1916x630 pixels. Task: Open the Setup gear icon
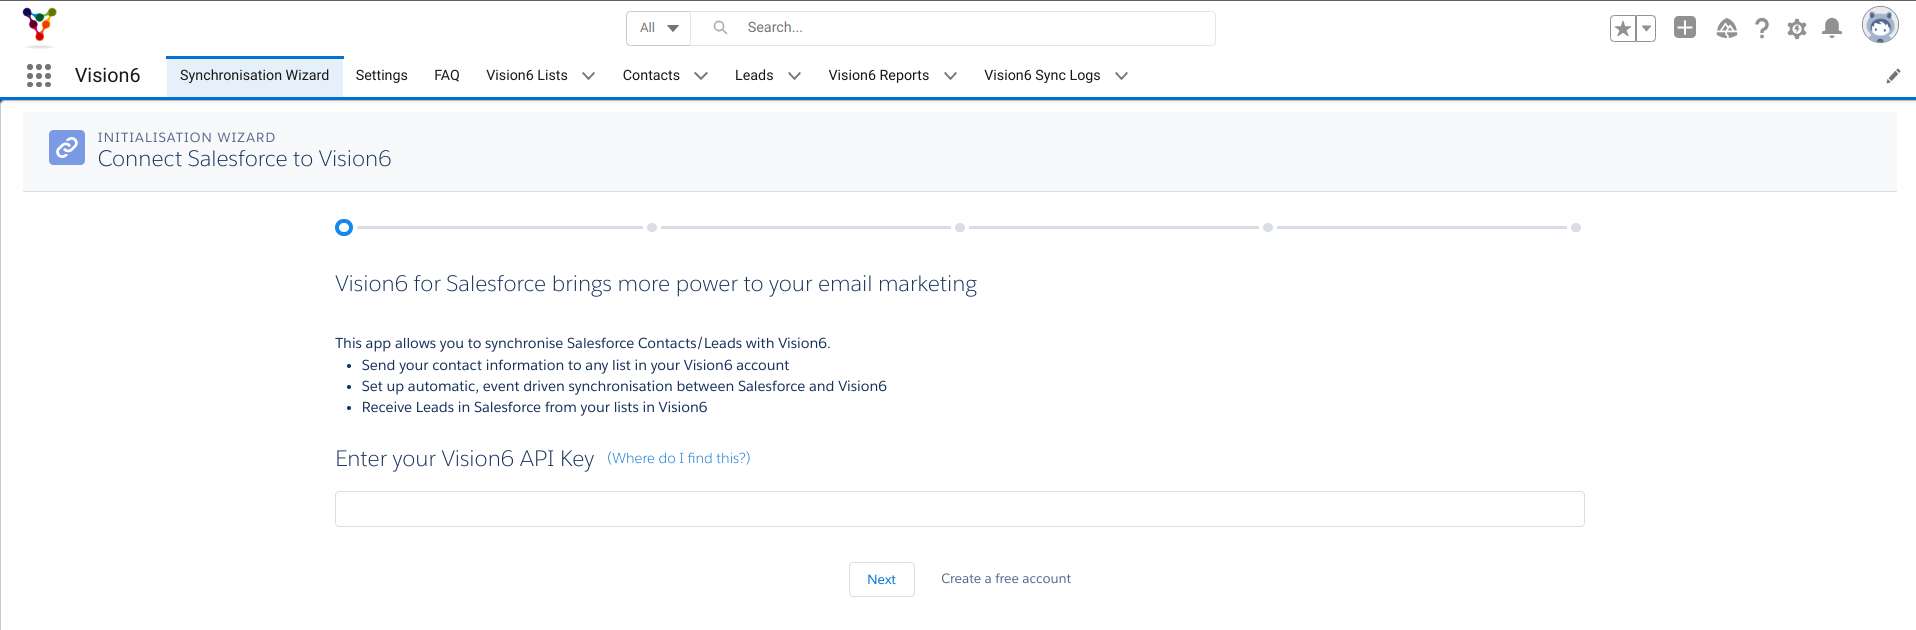1797,28
